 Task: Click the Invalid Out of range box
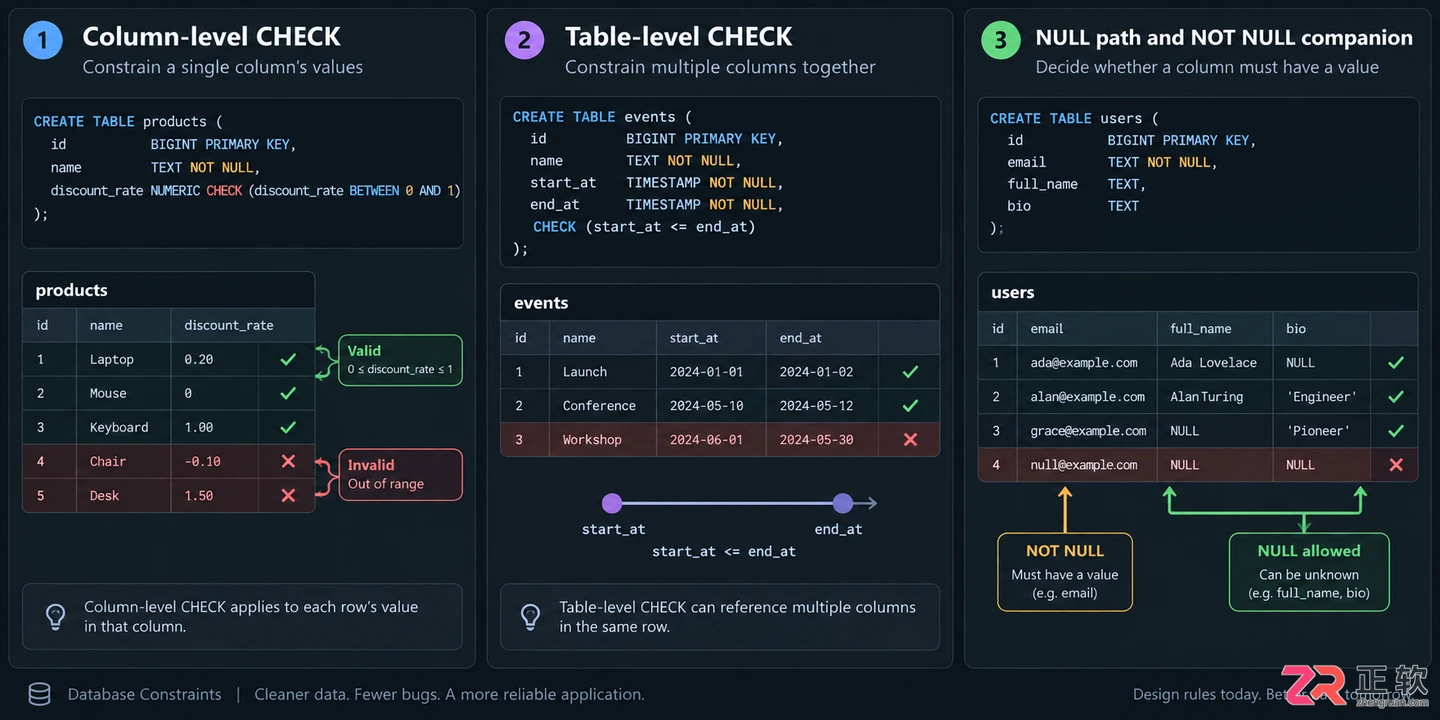pyautogui.click(x=400, y=474)
